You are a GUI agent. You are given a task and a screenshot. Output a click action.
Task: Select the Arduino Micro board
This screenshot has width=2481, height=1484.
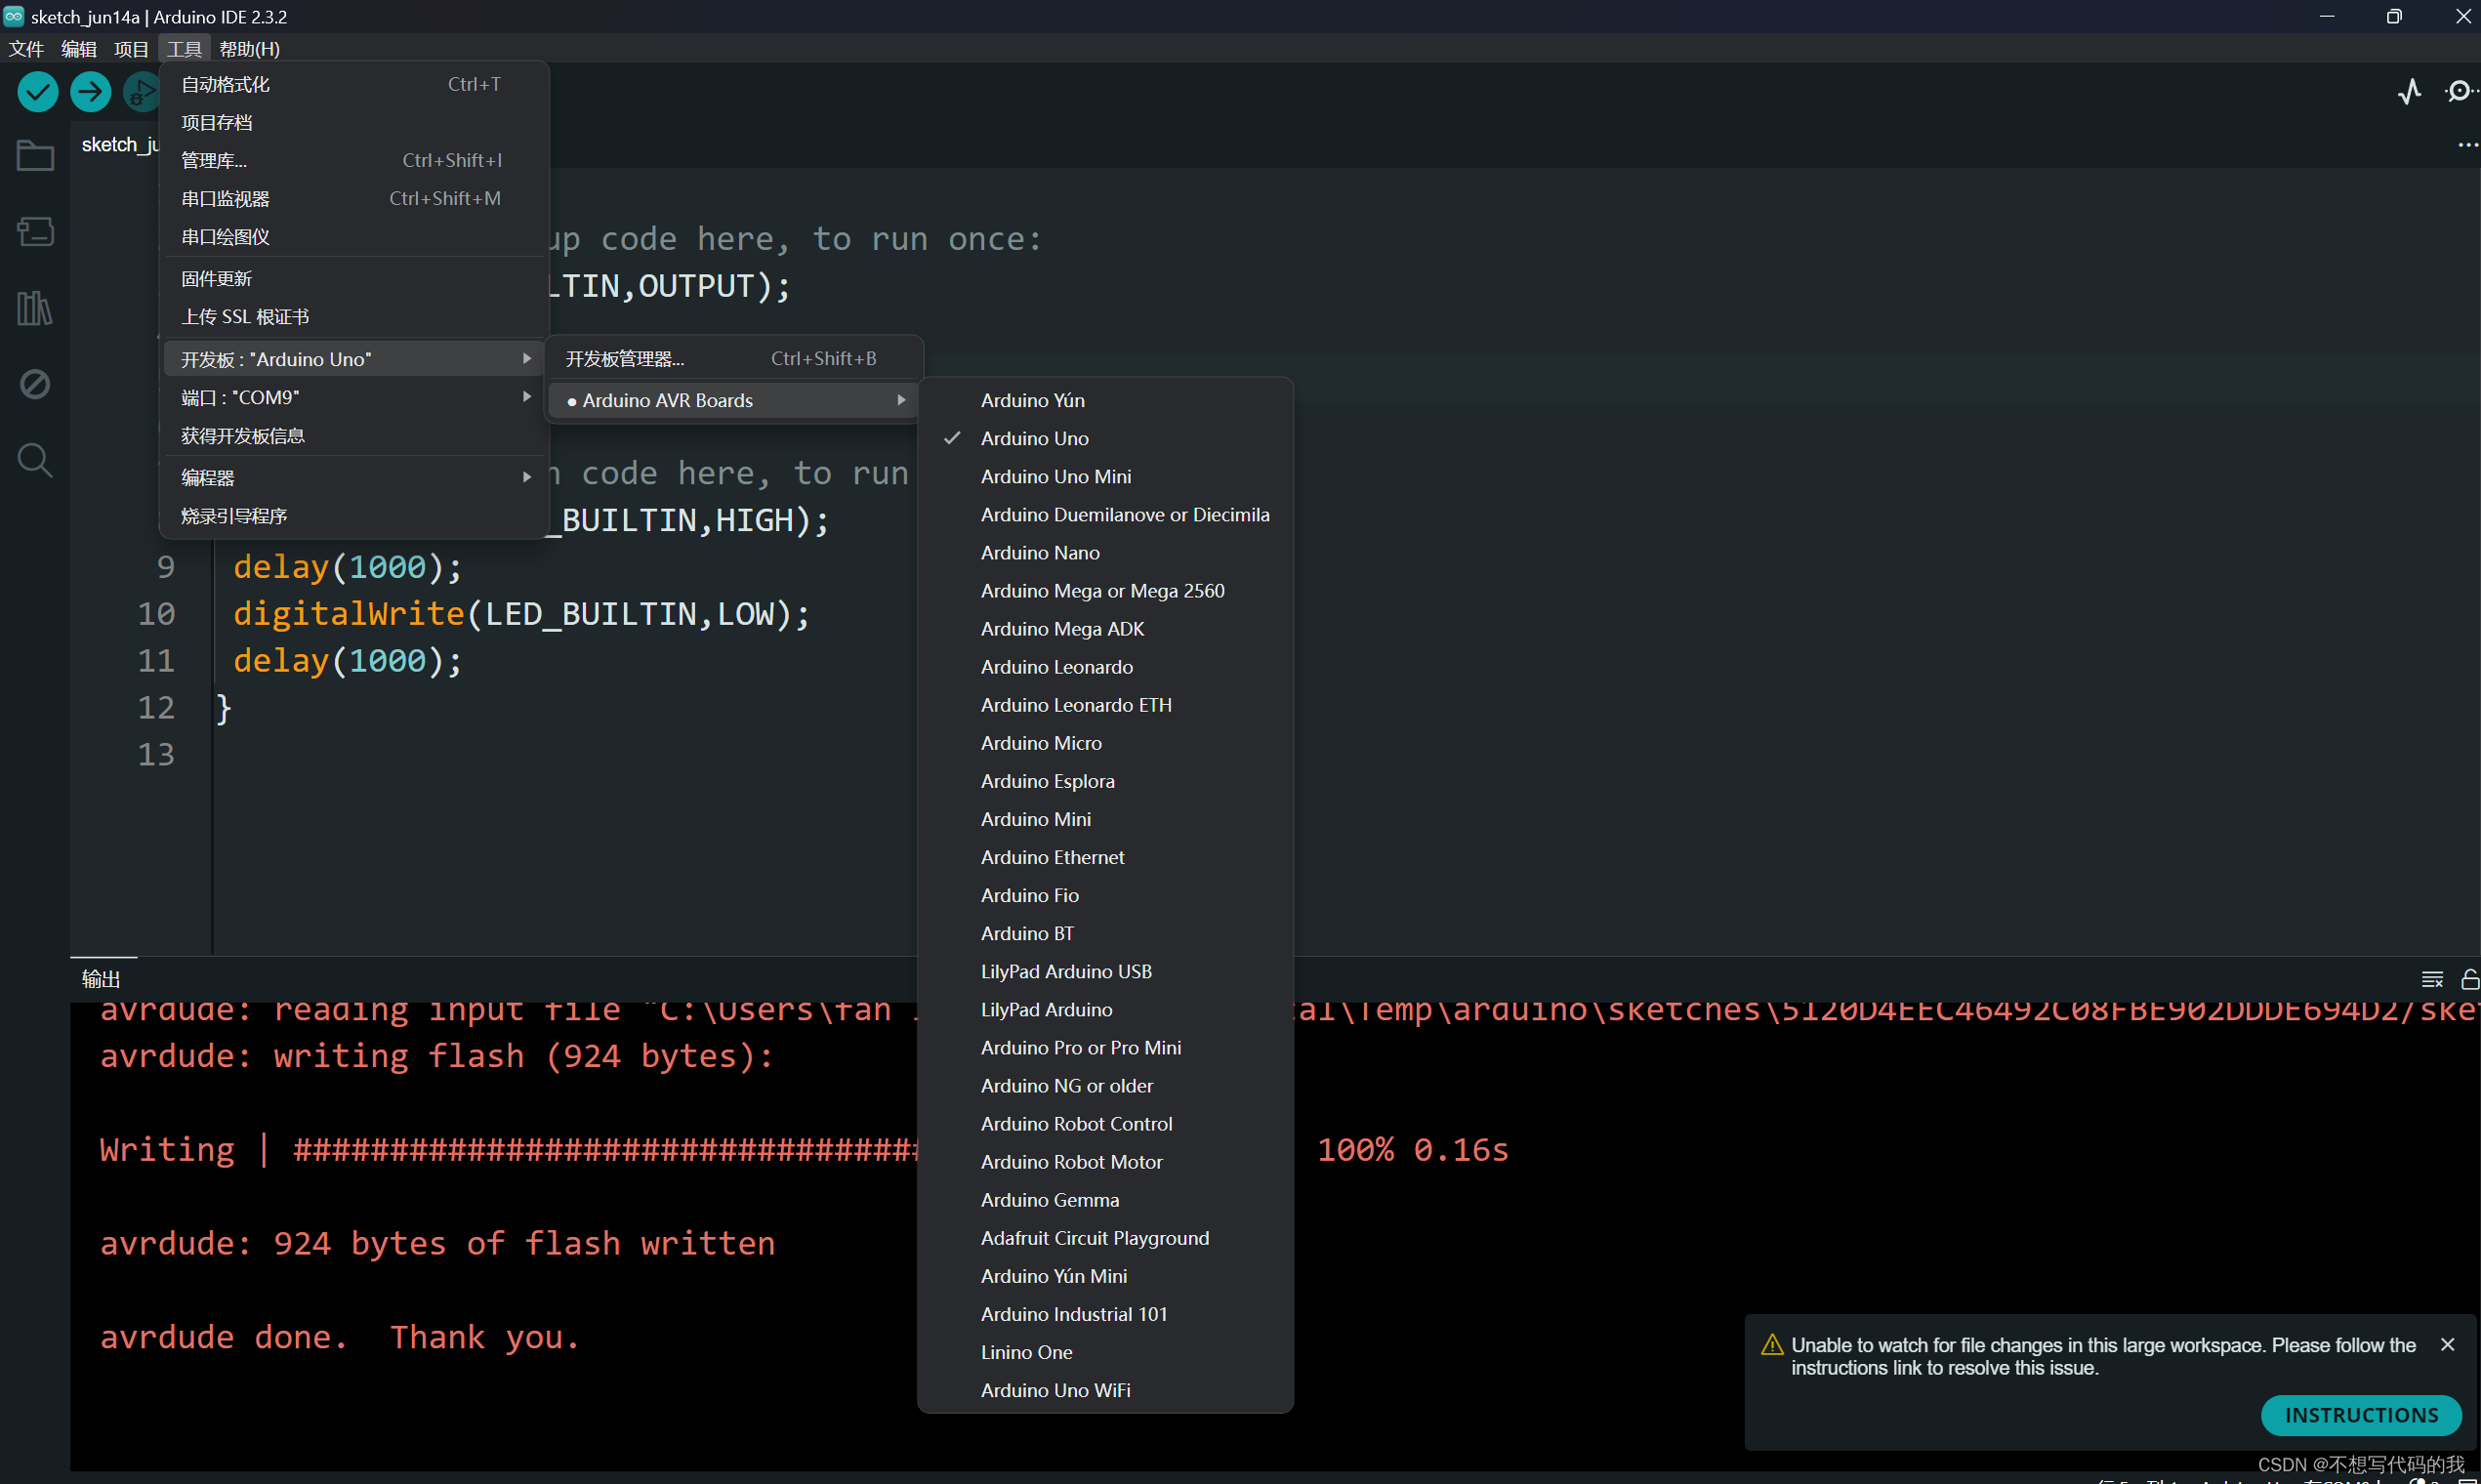click(1105, 743)
